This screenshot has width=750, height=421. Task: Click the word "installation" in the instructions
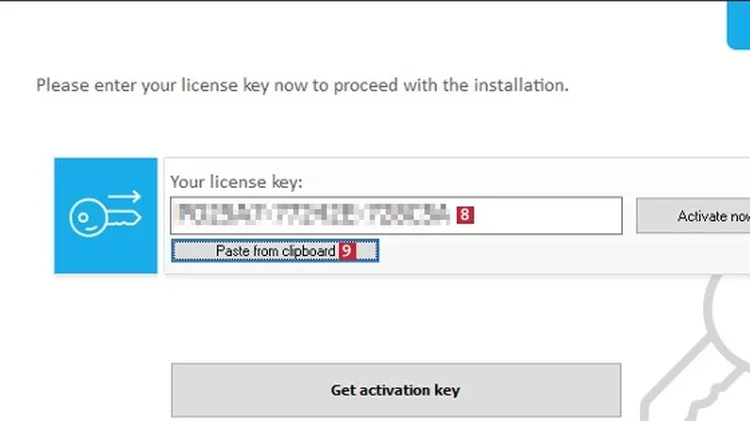click(521, 85)
